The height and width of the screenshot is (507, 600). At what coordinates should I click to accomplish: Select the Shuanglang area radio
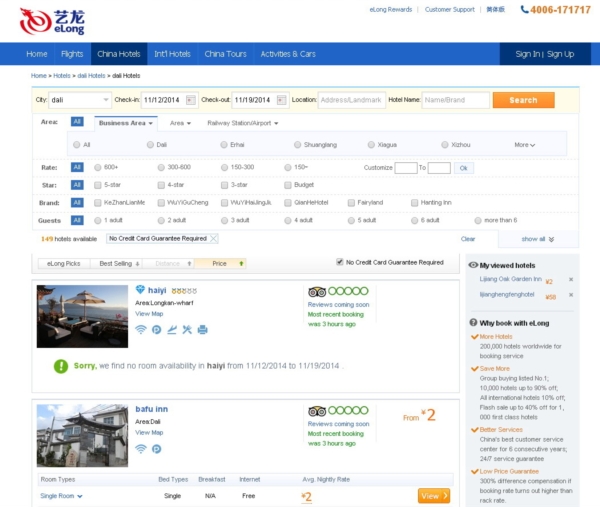(x=297, y=145)
